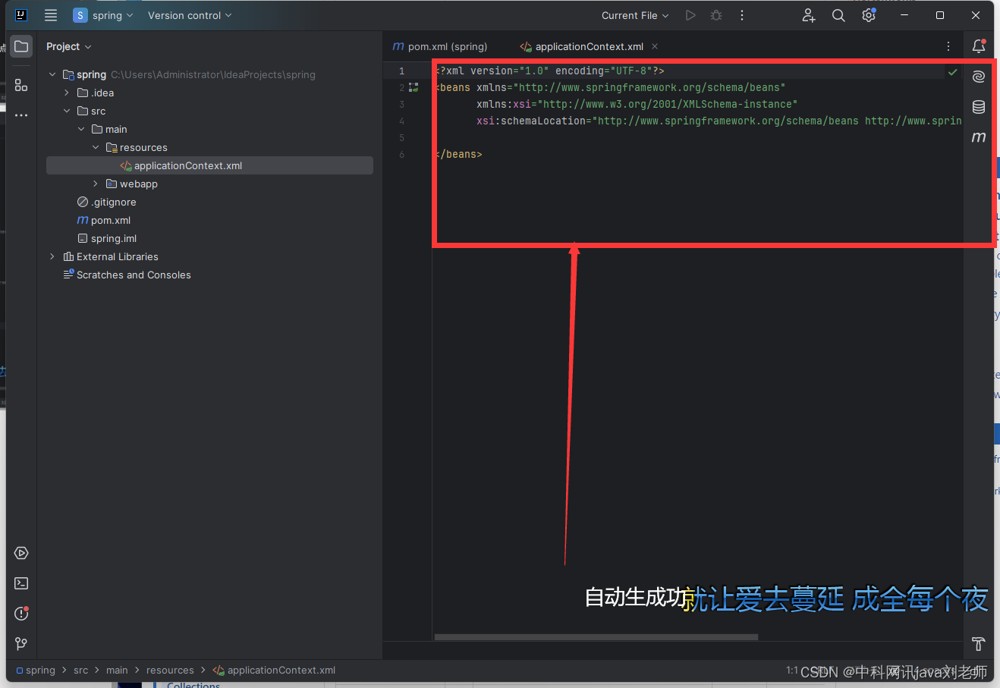Click the main breadcrumb
The width and height of the screenshot is (1000, 688).
point(117,670)
